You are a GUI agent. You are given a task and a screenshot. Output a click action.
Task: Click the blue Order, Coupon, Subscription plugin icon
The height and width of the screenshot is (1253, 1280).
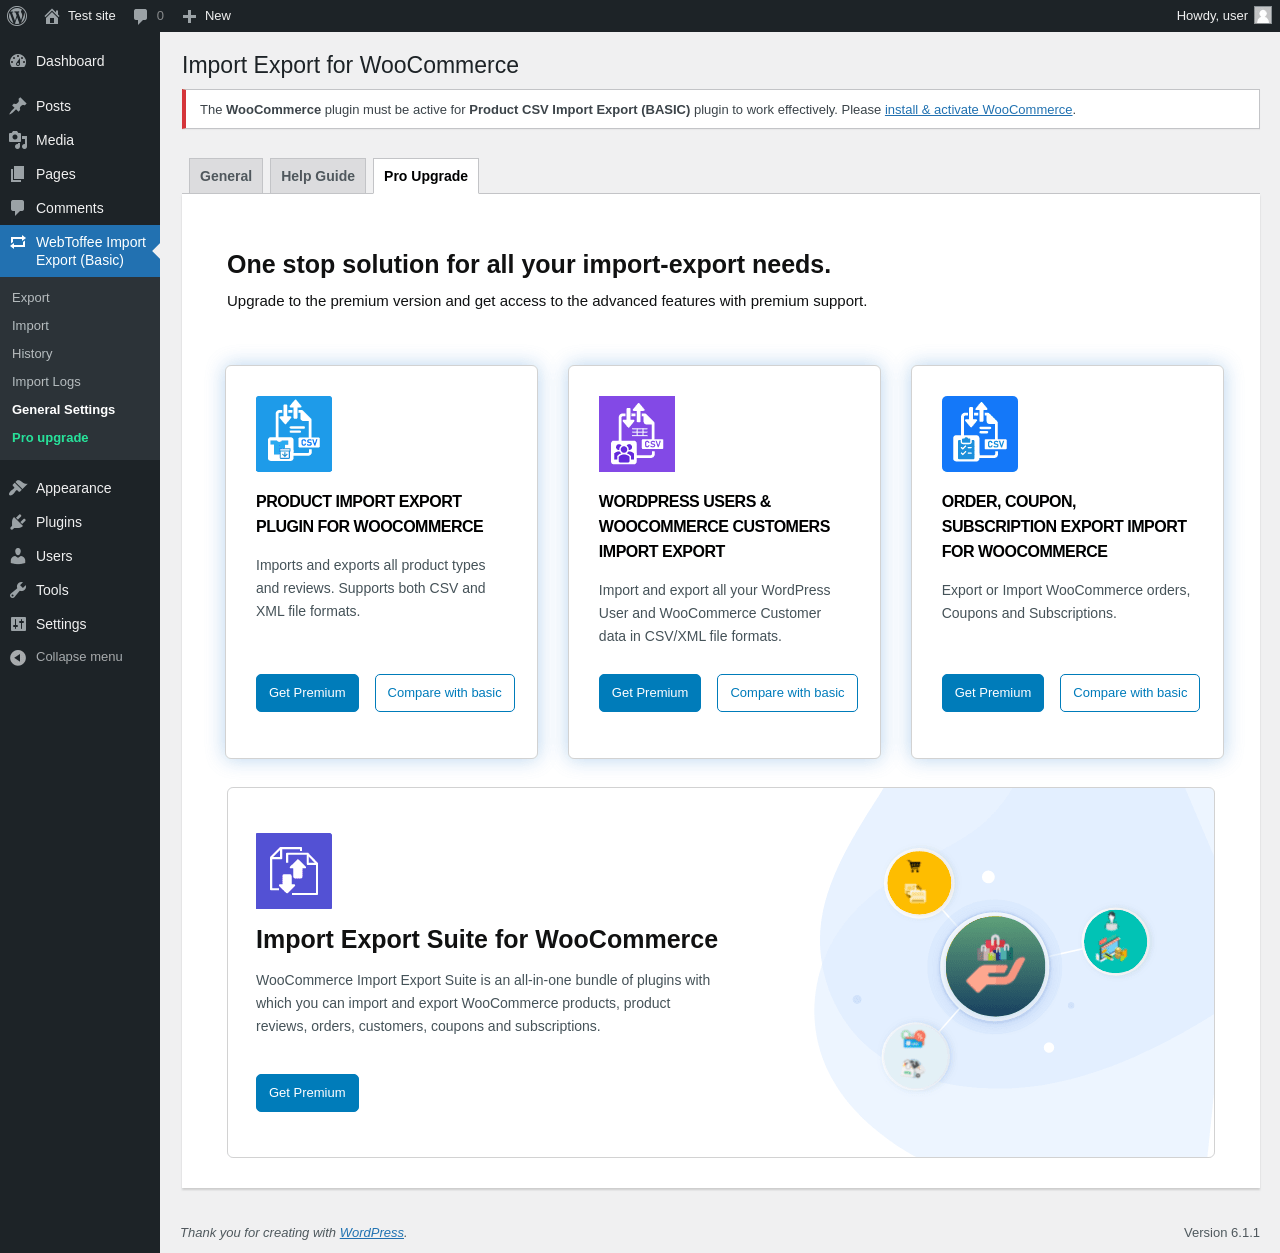coord(980,434)
